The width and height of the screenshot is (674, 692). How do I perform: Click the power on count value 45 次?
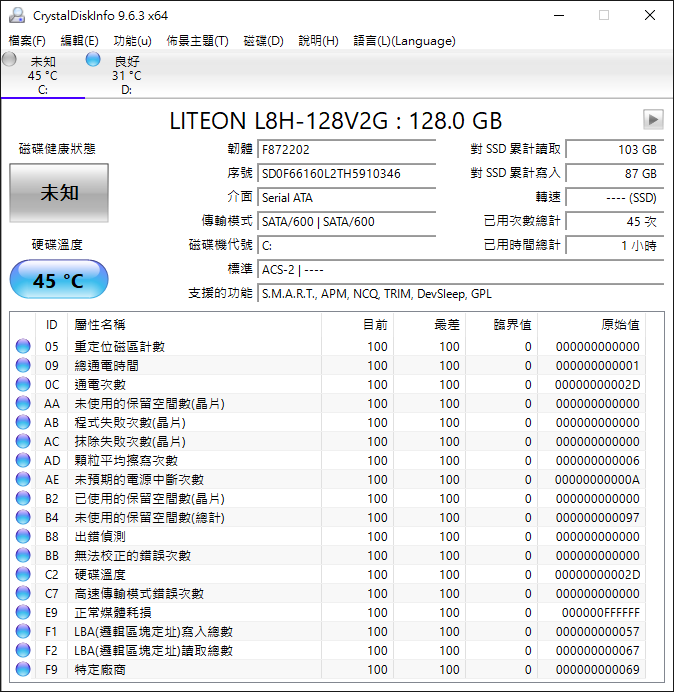tap(615, 221)
